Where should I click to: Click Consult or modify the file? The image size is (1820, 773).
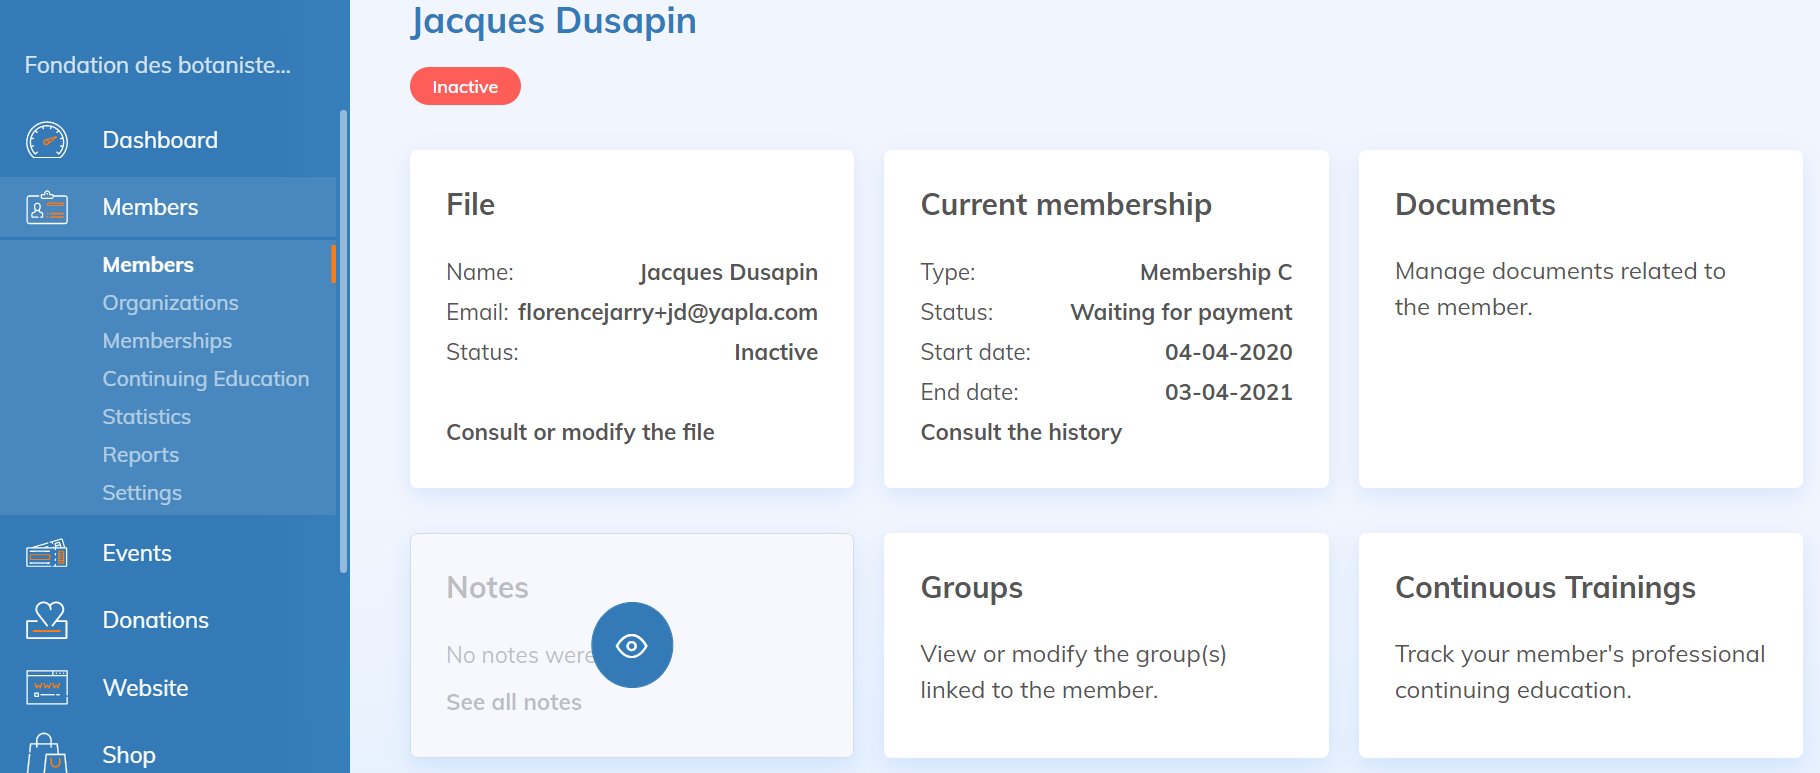click(580, 432)
